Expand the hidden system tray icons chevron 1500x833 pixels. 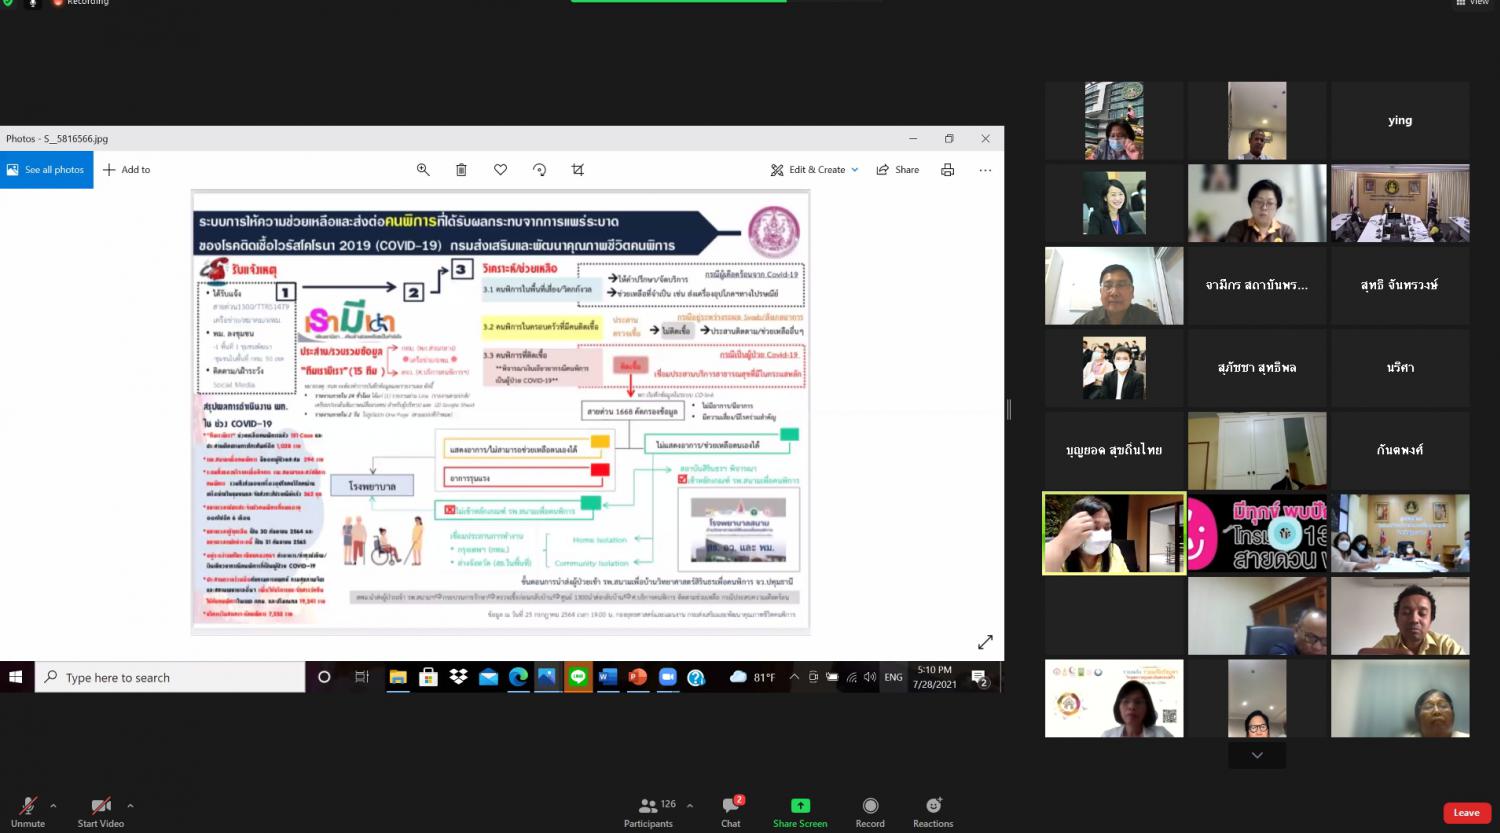[794, 677]
